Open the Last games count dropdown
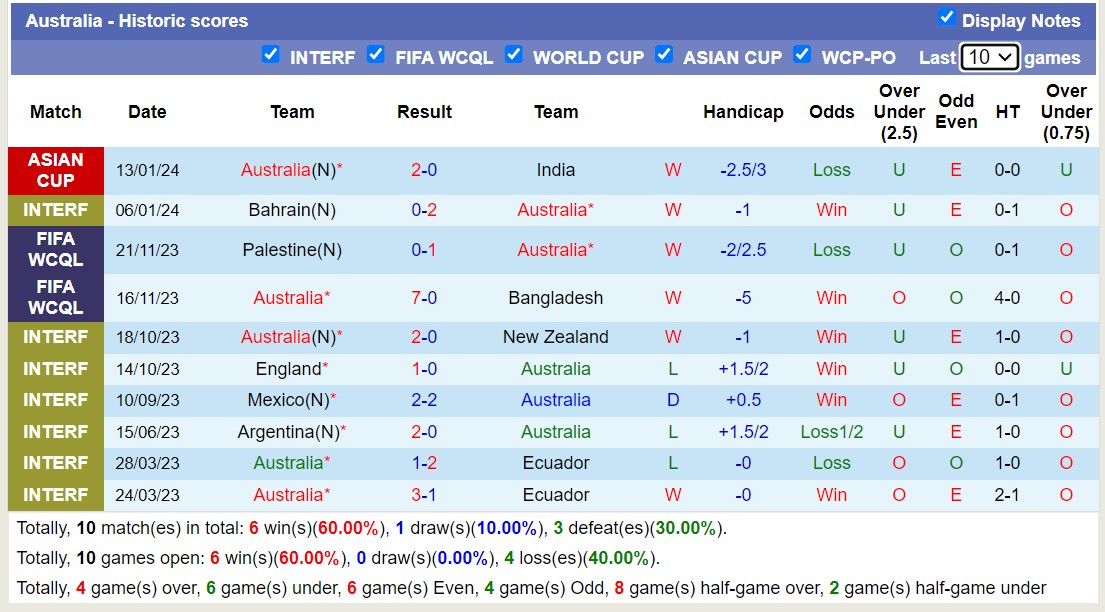Screen dimensions: 1105x612 coord(989,57)
